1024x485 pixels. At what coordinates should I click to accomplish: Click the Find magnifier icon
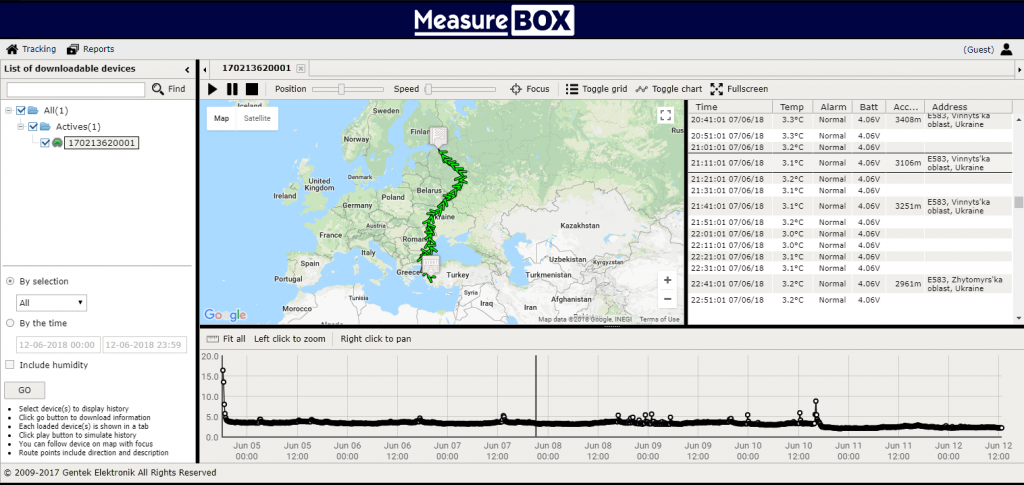158,89
